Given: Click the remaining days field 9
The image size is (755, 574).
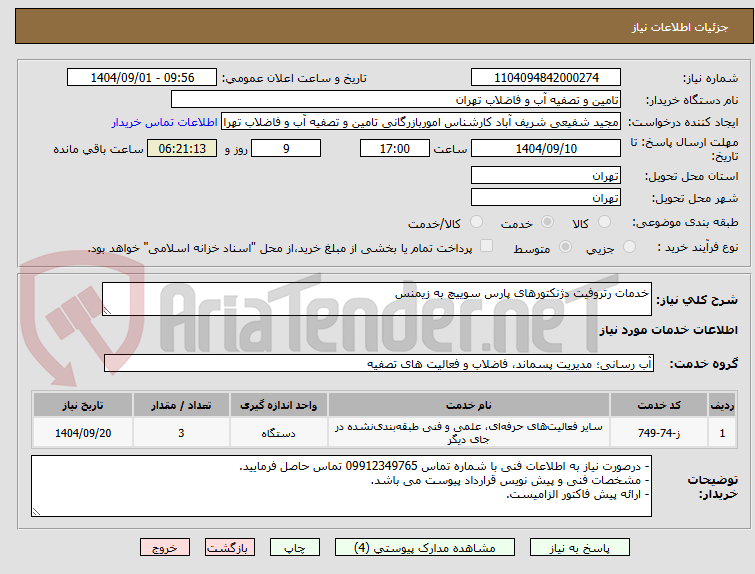Looking at the screenshot, I should pos(286,148).
